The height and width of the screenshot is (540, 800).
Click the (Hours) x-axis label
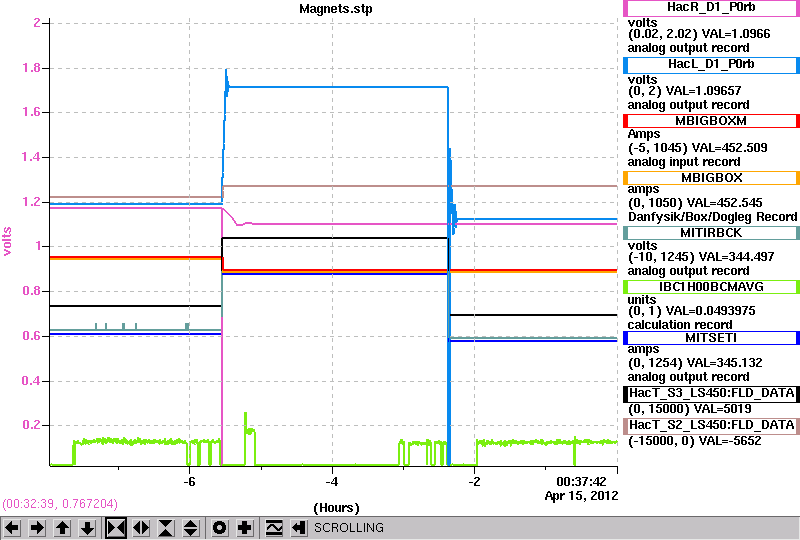pos(336,508)
